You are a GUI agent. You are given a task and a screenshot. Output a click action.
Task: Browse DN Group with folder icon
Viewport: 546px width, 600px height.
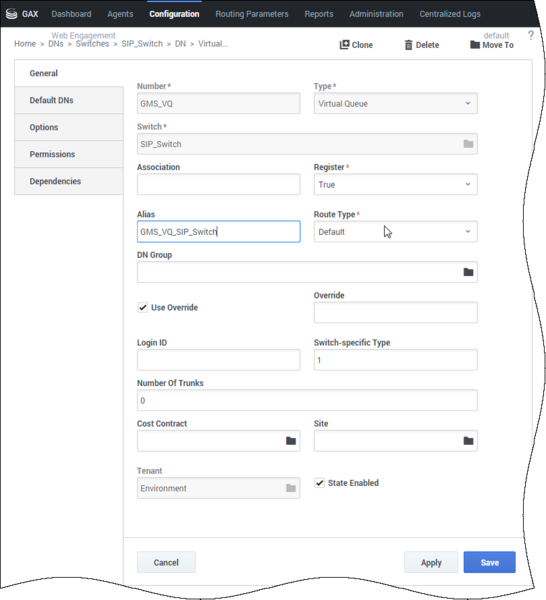pos(468,272)
